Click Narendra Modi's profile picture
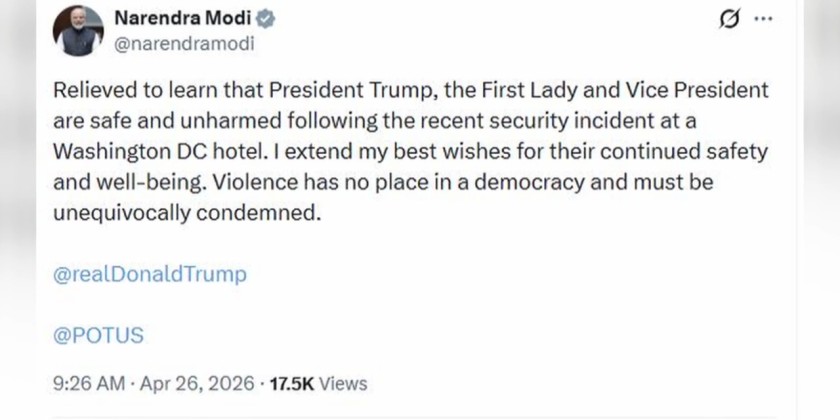Viewport: 840px width, 420px height. click(79, 30)
